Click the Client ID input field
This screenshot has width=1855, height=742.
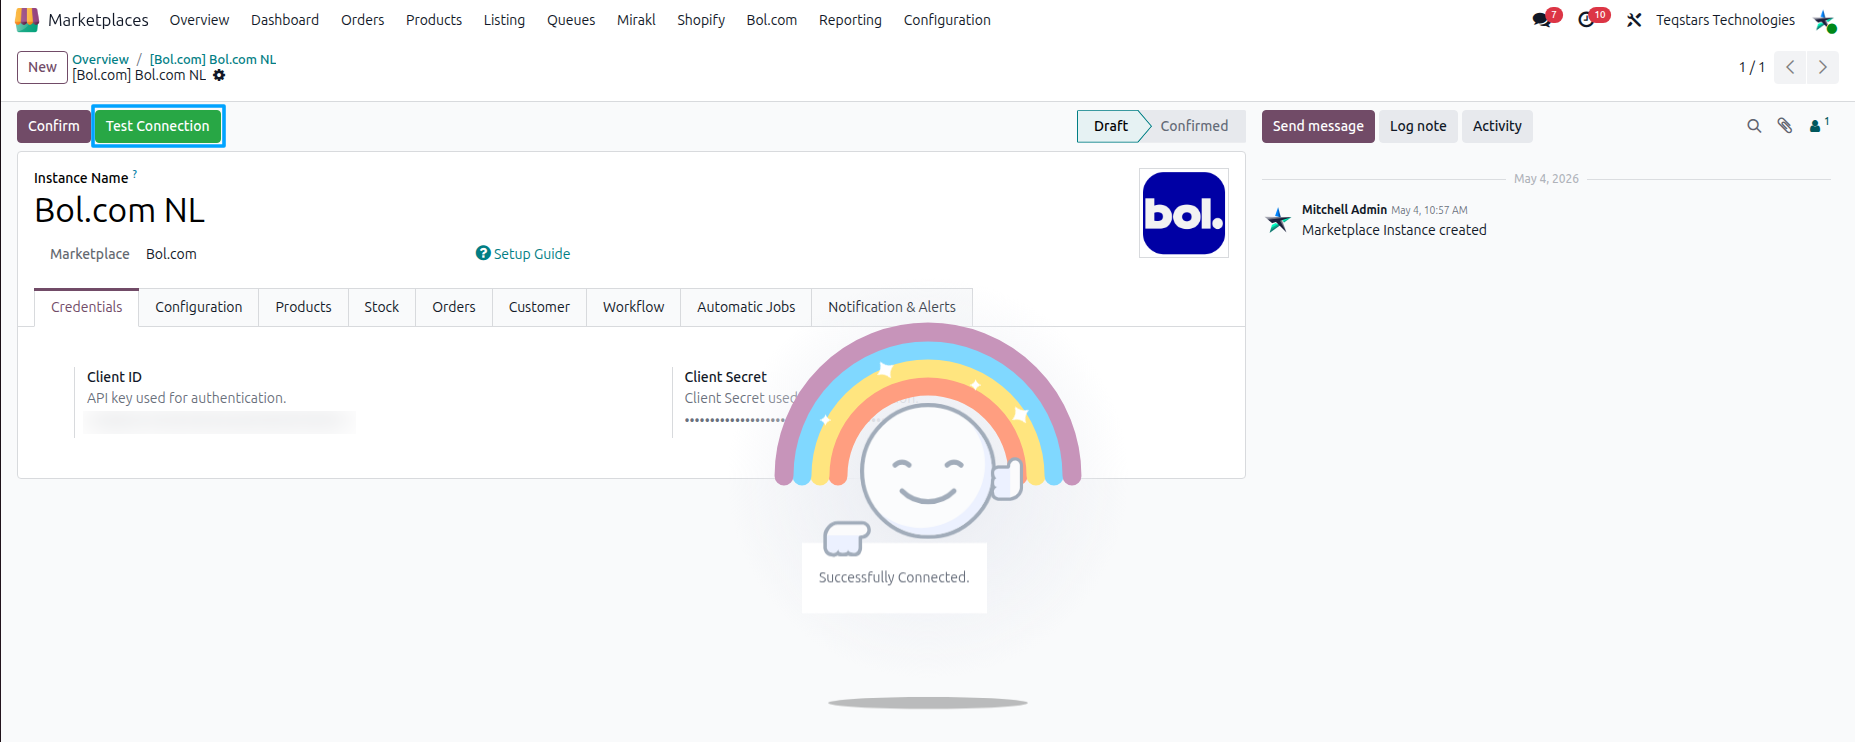220,422
